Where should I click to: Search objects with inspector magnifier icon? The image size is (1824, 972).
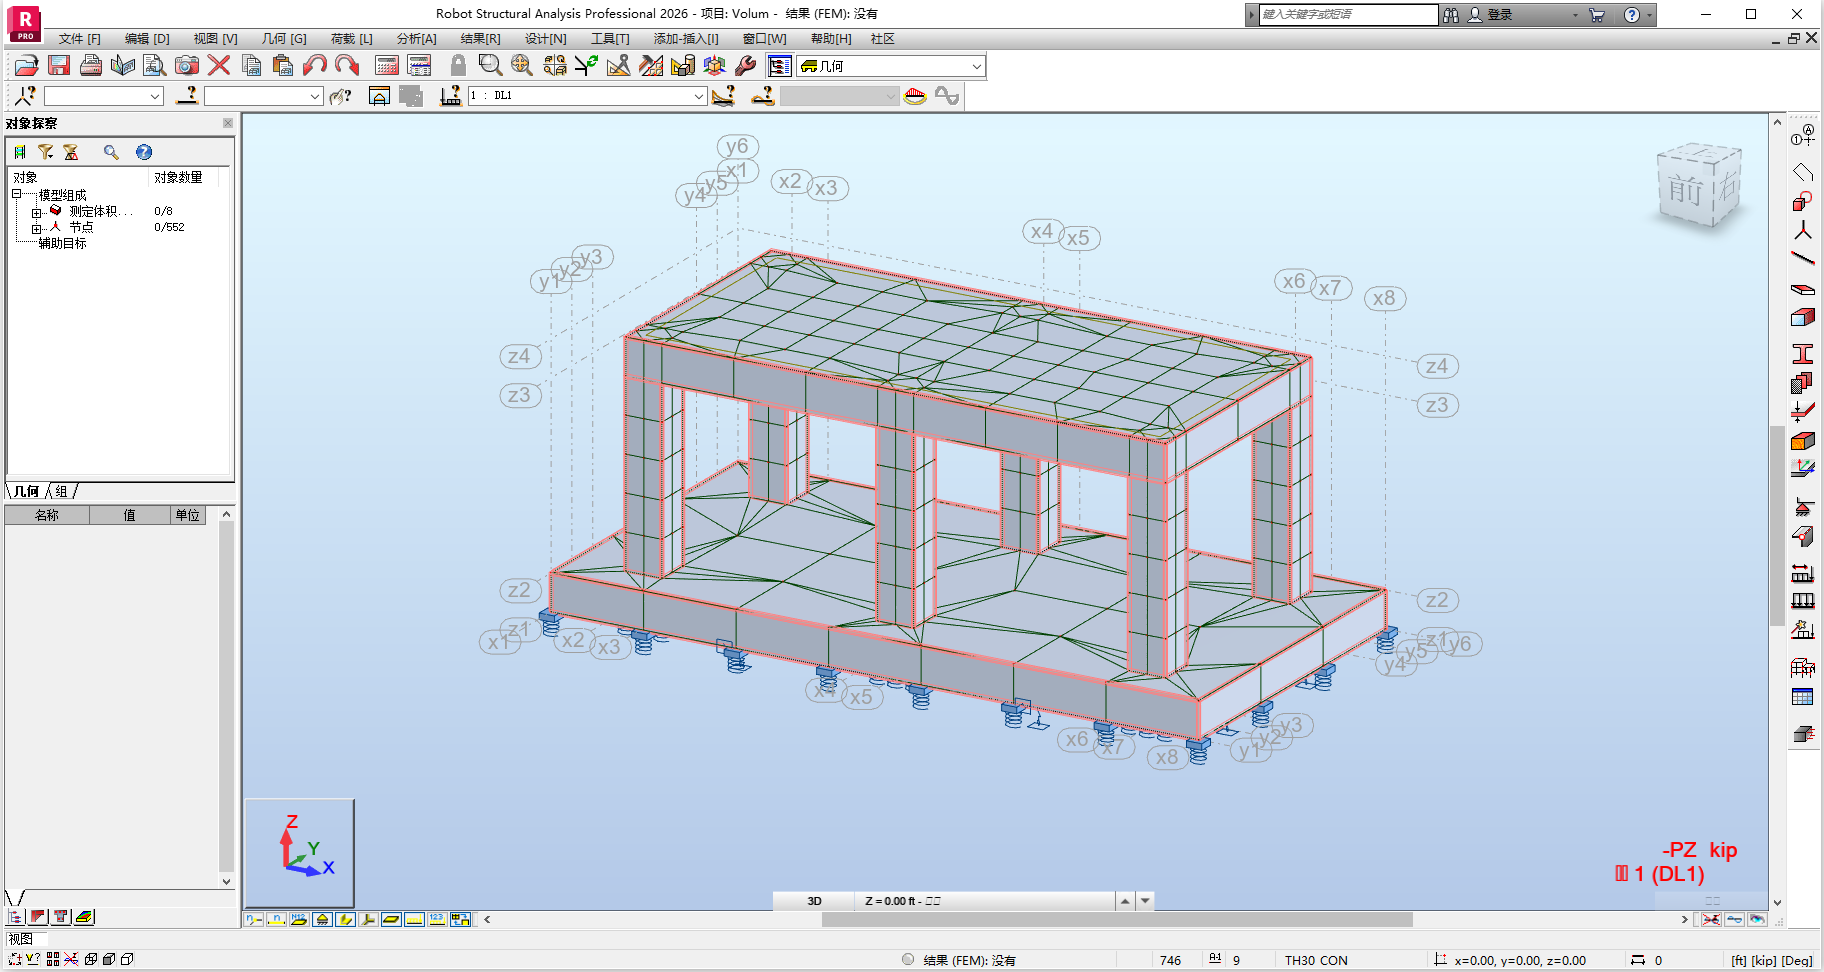(111, 152)
